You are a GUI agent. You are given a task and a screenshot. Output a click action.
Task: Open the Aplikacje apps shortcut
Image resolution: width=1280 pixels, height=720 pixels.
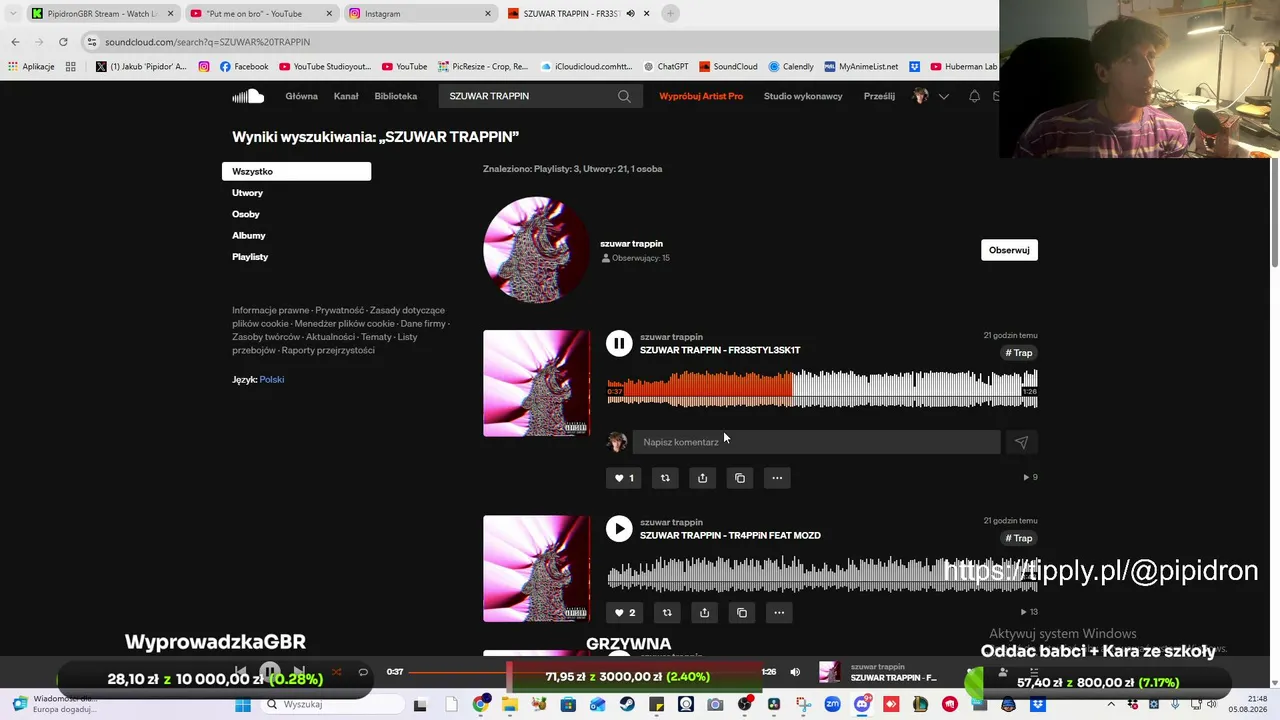31,67
